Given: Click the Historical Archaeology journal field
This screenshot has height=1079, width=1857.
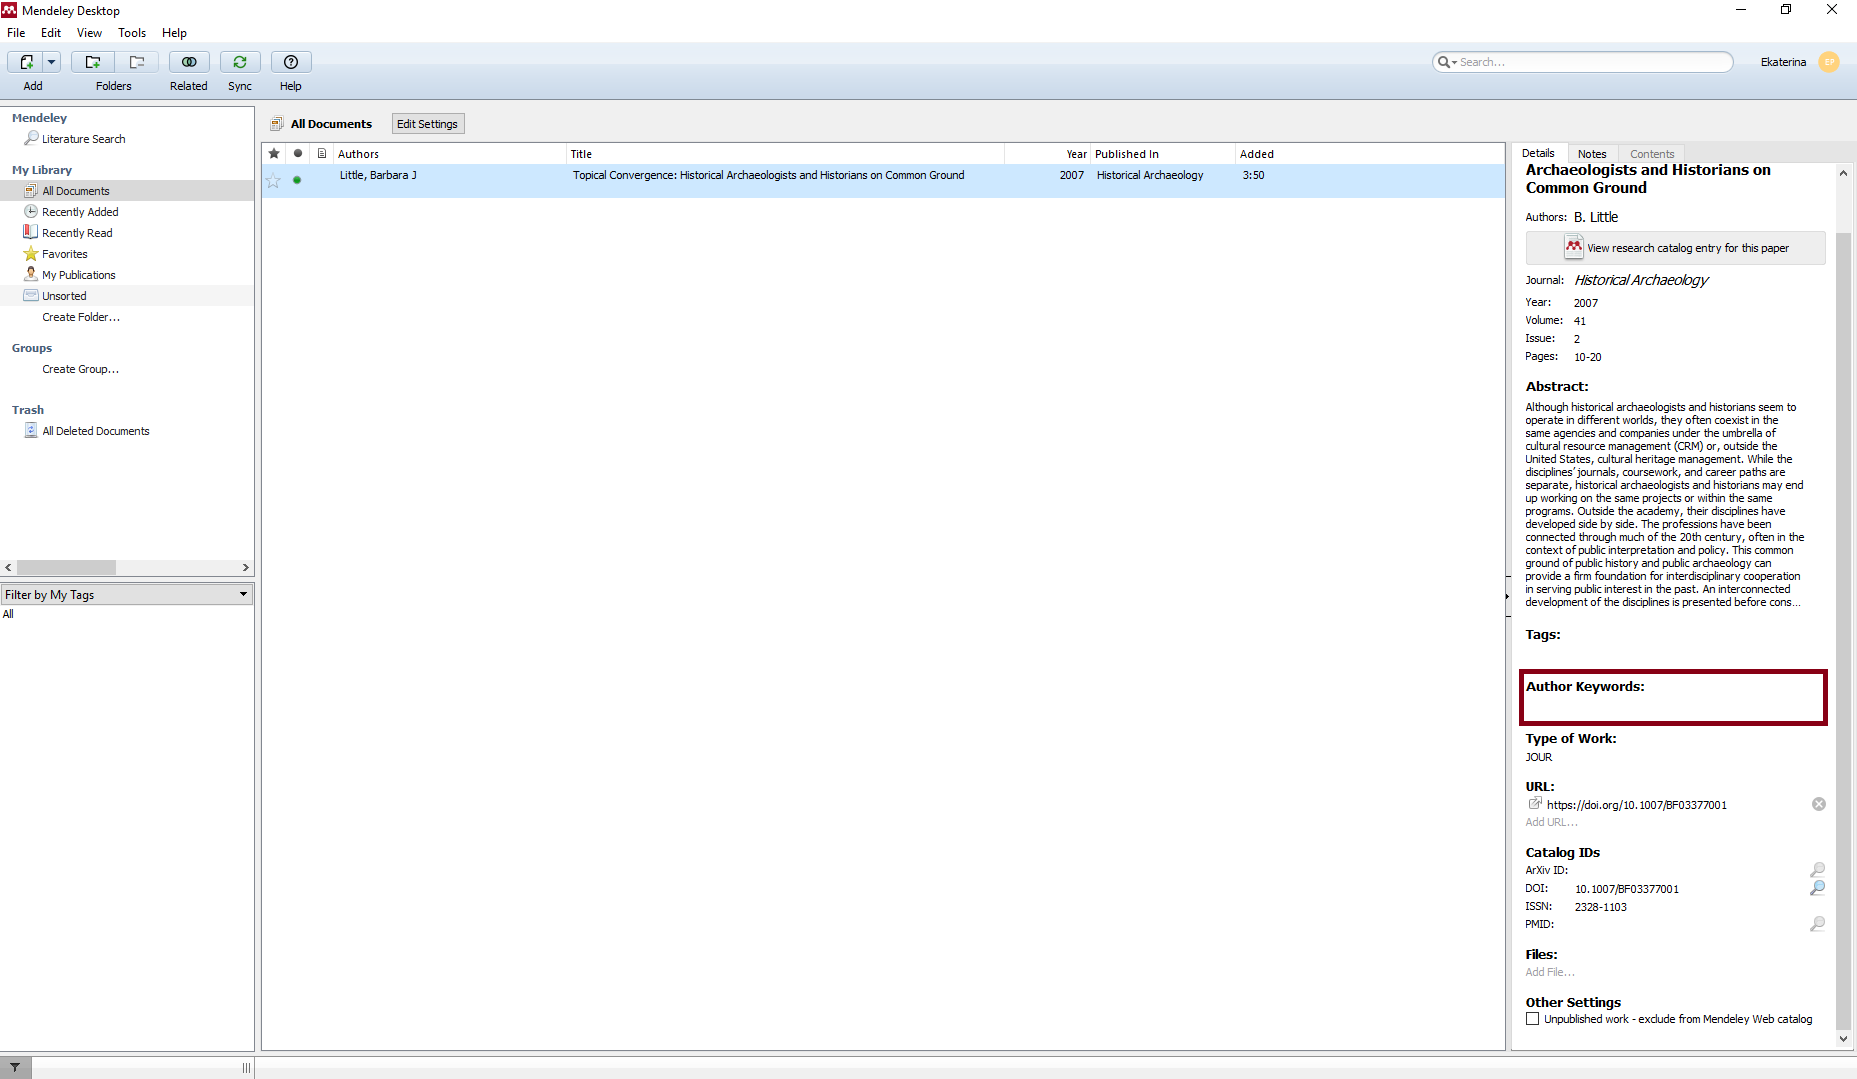Looking at the screenshot, I should pyautogui.click(x=1641, y=280).
